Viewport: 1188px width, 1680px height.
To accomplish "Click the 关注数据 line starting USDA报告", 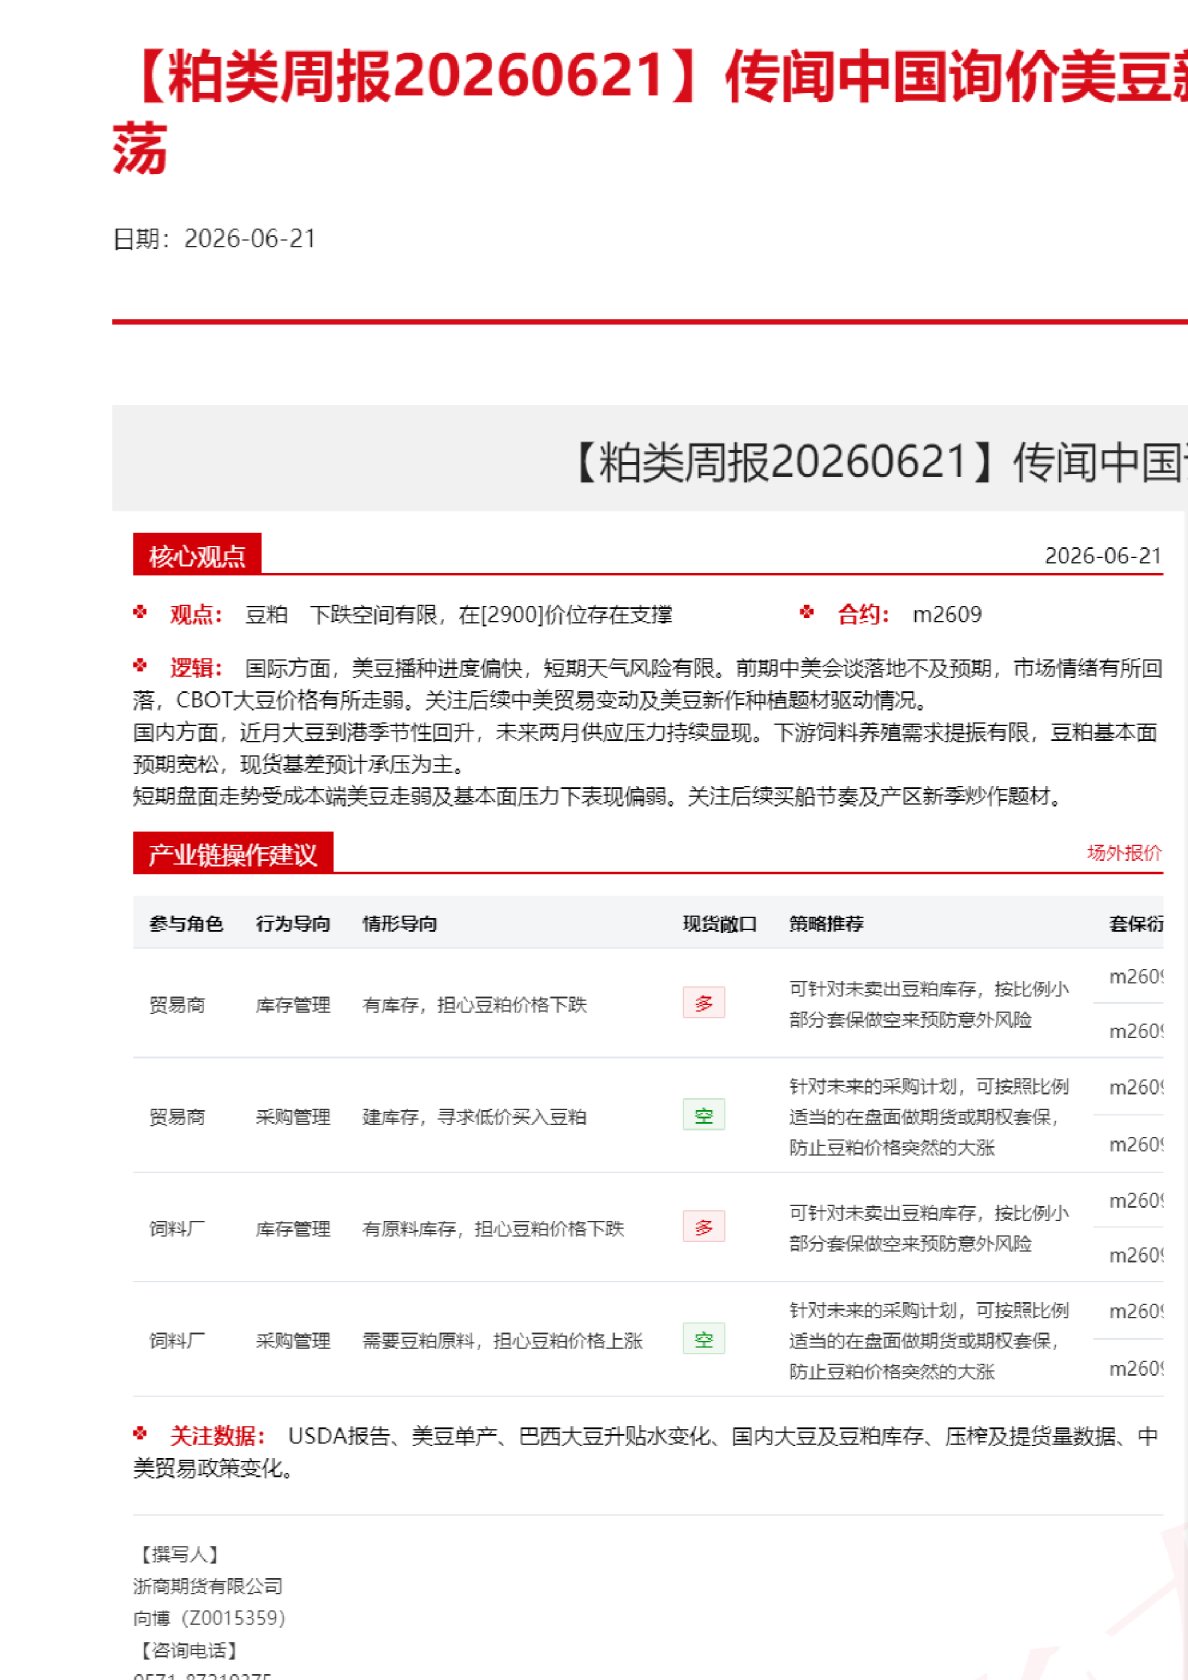I will tap(646, 1452).
